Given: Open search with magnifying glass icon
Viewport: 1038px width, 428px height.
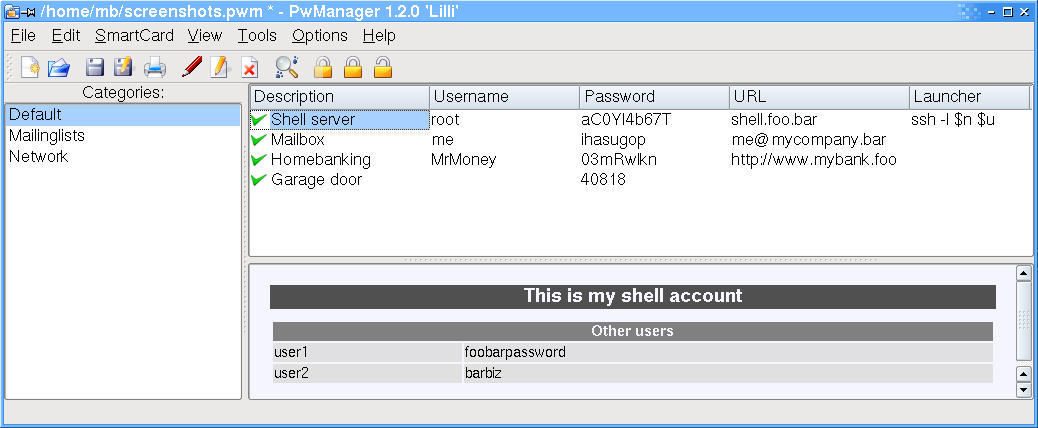Looking at the screenshot, I should click(287, 67).
